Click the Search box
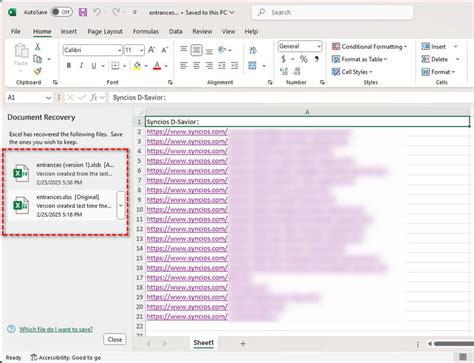Viewport: 474px width, 363px height. [332, 12]
